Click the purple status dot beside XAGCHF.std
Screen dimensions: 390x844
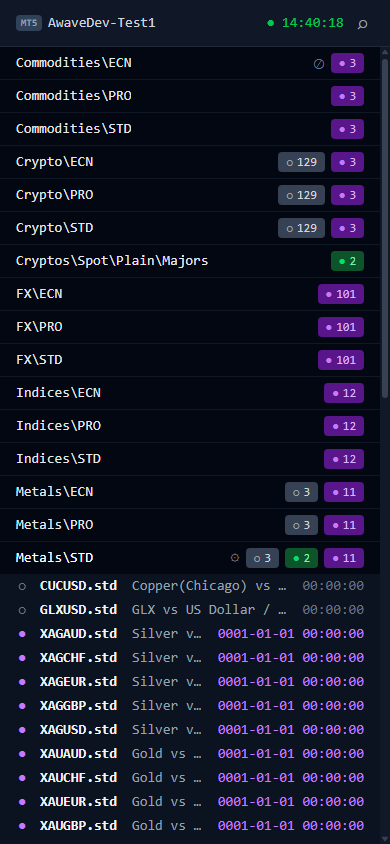(x=22, y=658)
